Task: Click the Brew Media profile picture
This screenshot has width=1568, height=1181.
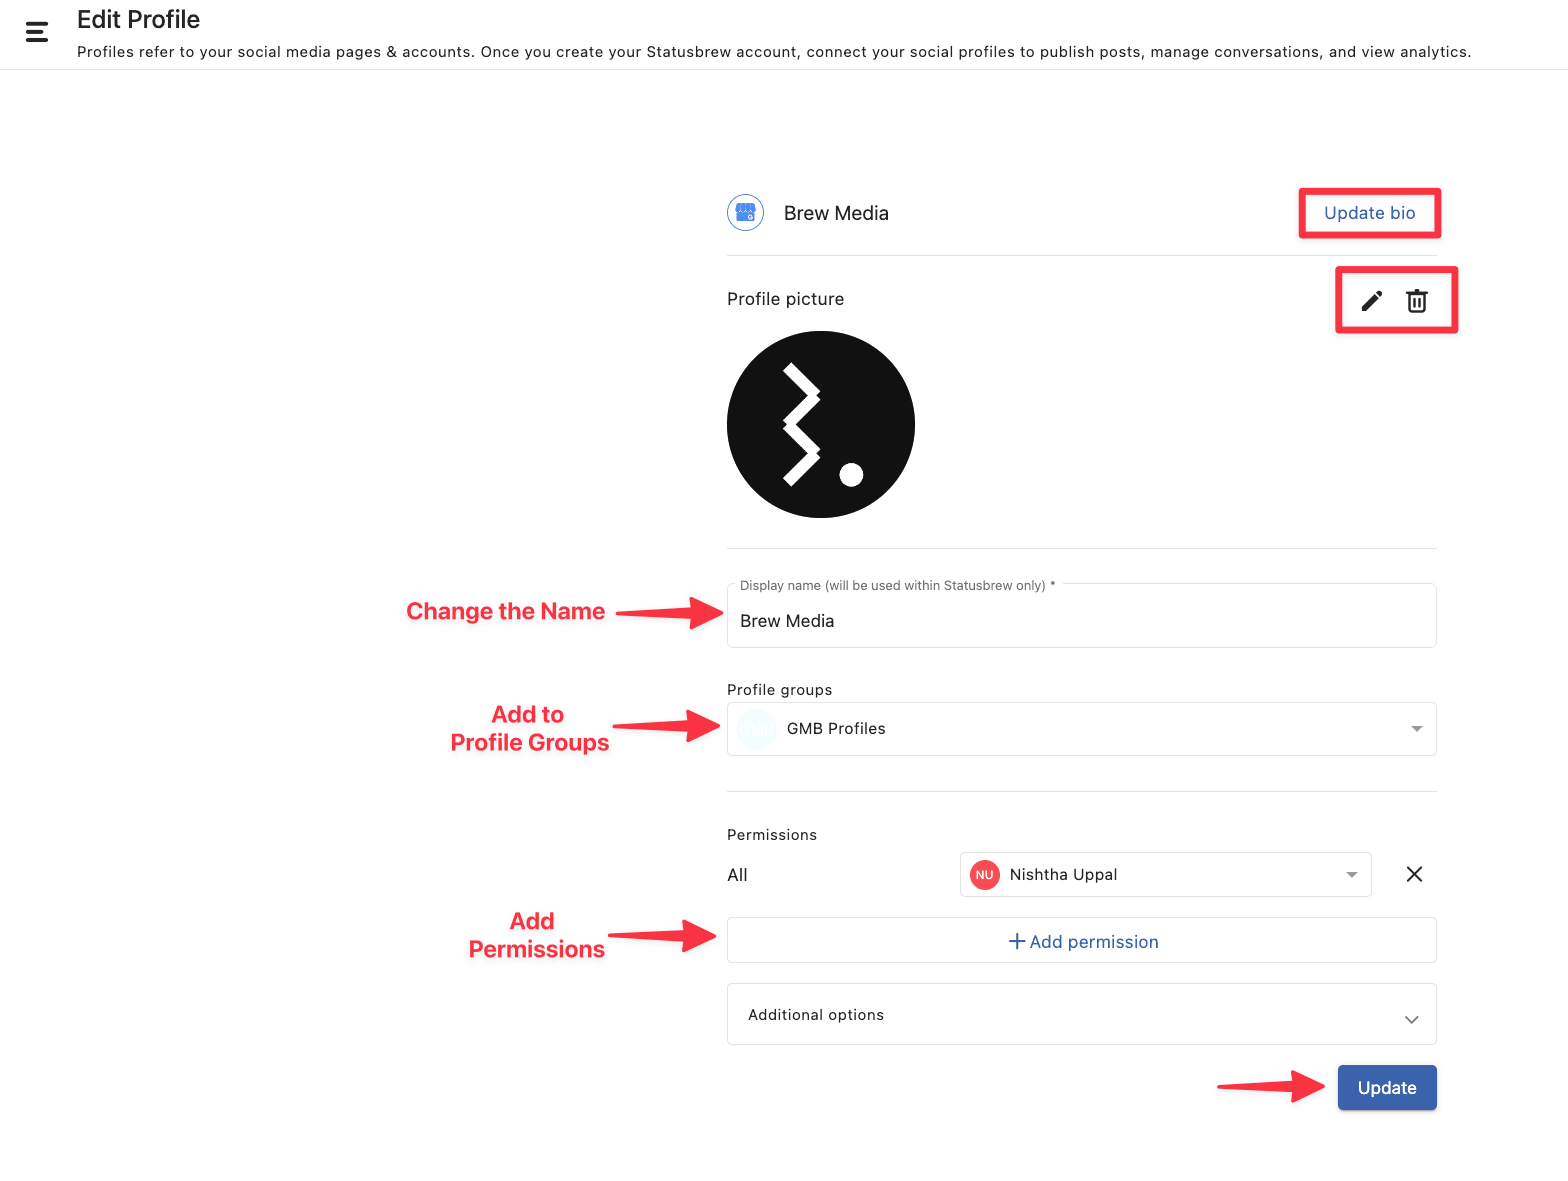Action: click(x=821, y=424)
